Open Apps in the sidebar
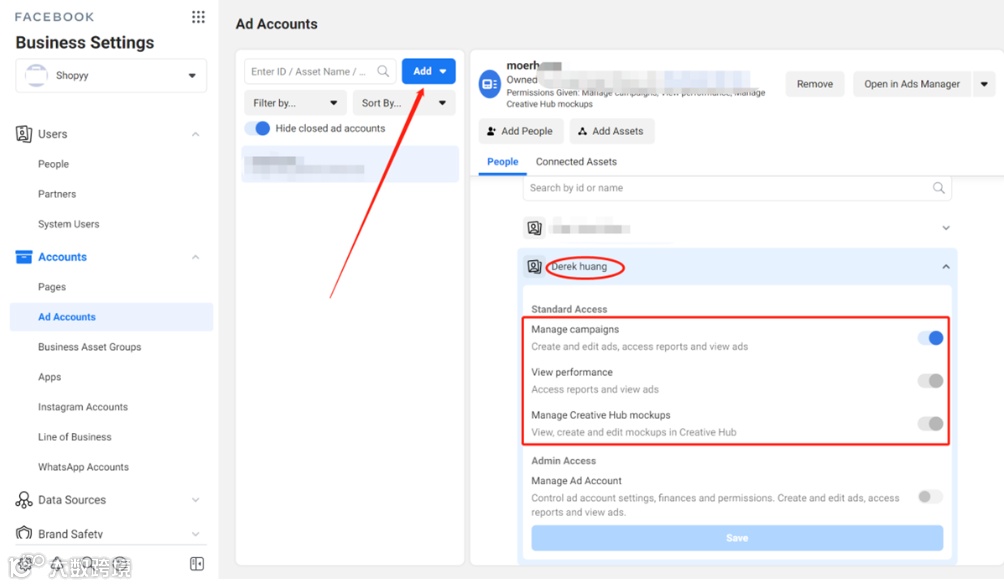Viewport: 1004px width, 586px height. pyautogui.click(x=49, y=377)
